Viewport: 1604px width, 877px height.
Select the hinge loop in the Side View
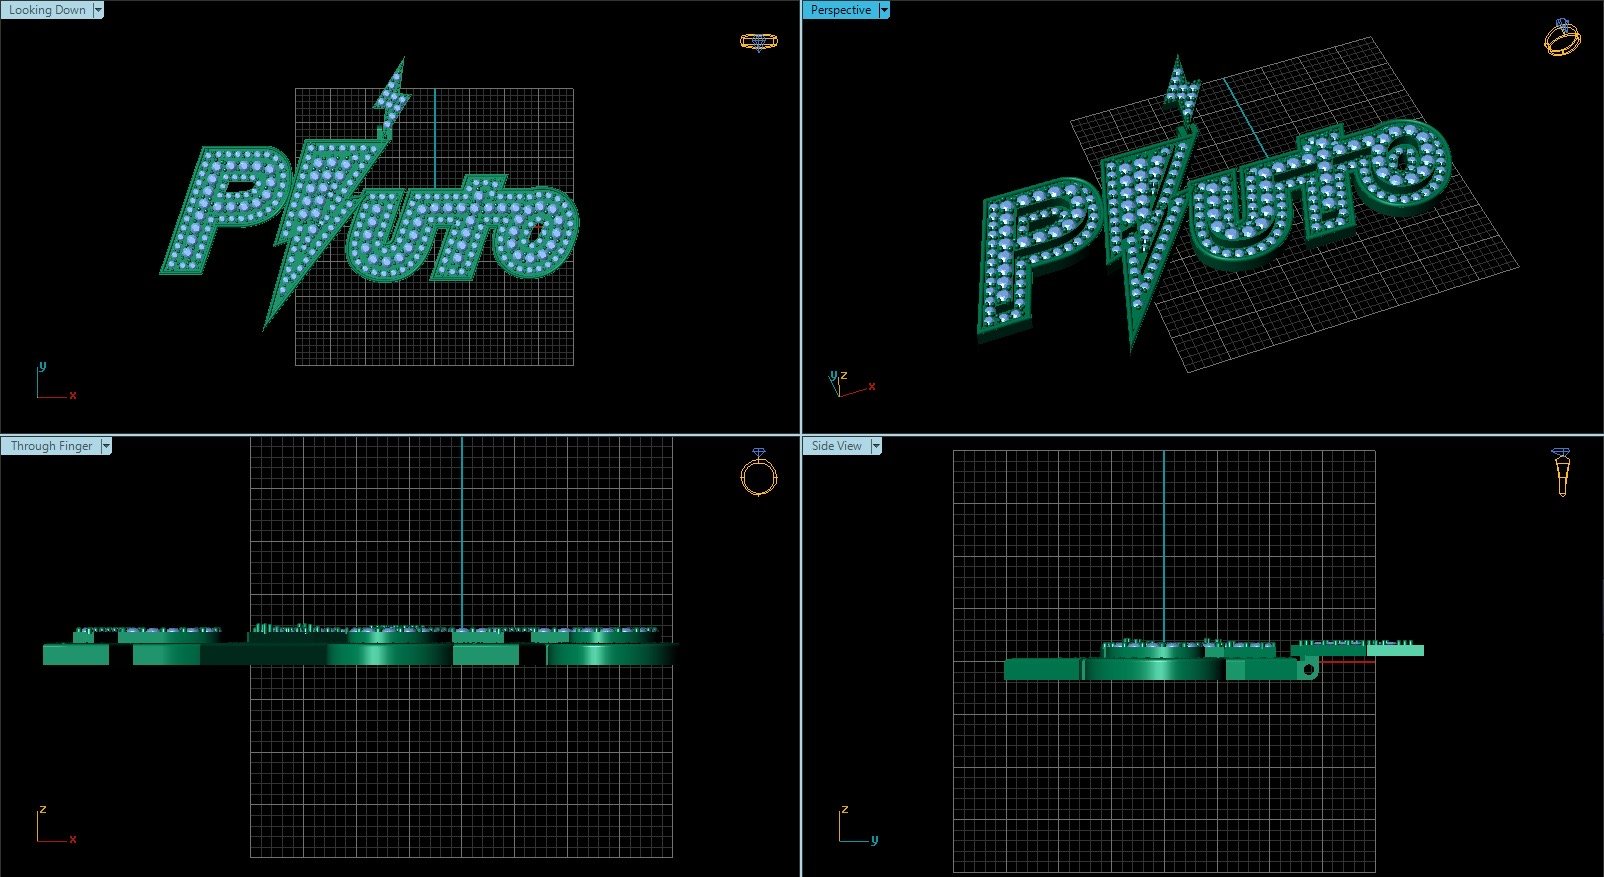[1308, 669]
